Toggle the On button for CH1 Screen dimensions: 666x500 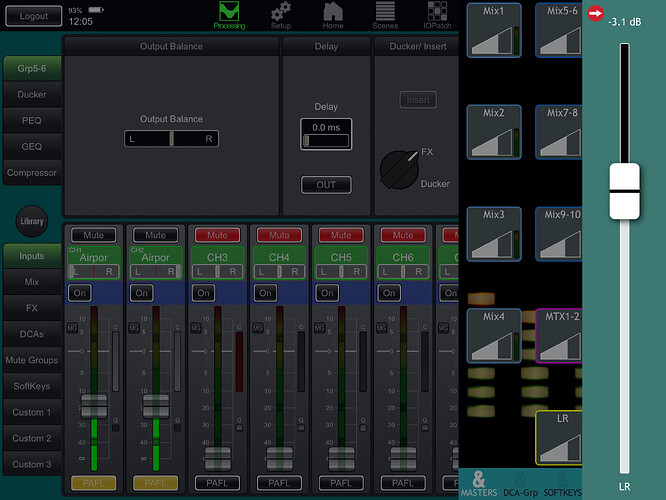click(x=80, y=293)
